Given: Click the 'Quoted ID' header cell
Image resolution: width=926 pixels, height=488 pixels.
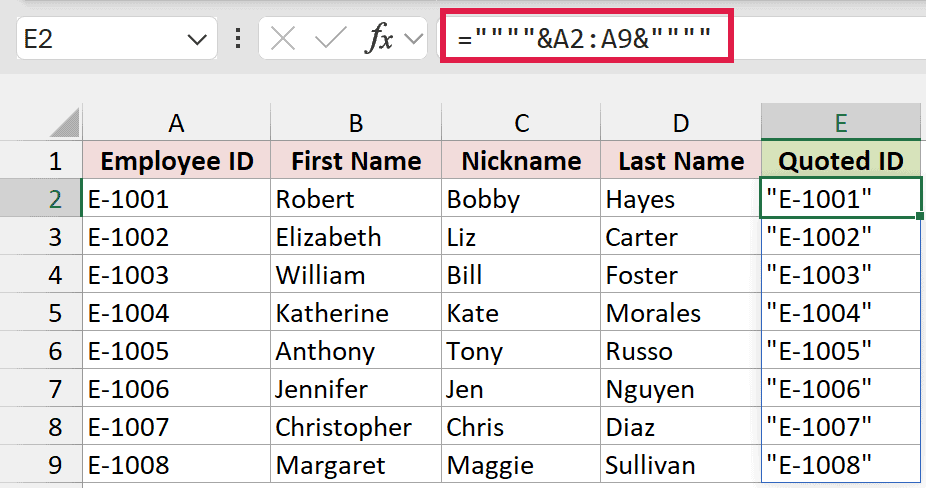Looking at the screenshot, I should coord(841,161).
